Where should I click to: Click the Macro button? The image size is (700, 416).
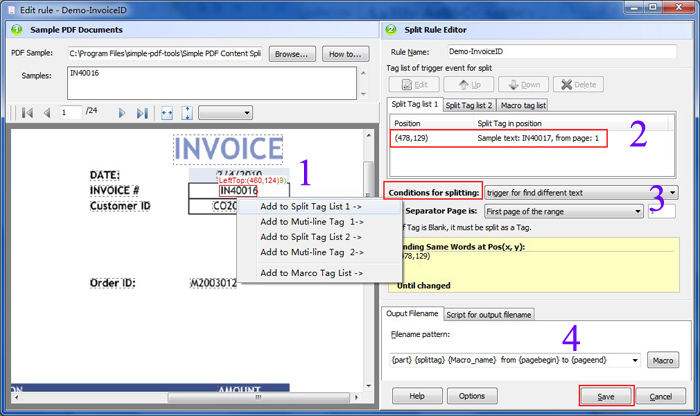[x=663, y=360]
